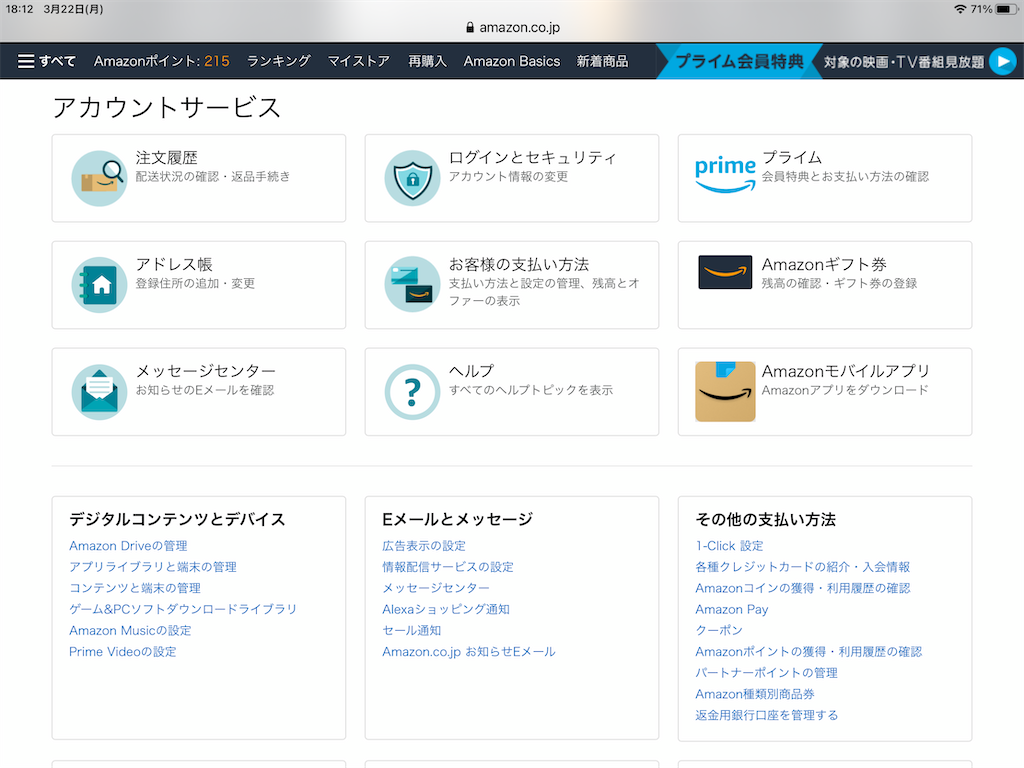This screenshot has width=1024, height=768.
Task: Open マイストア in navigation bar
Action: click(x=359, y=61)
